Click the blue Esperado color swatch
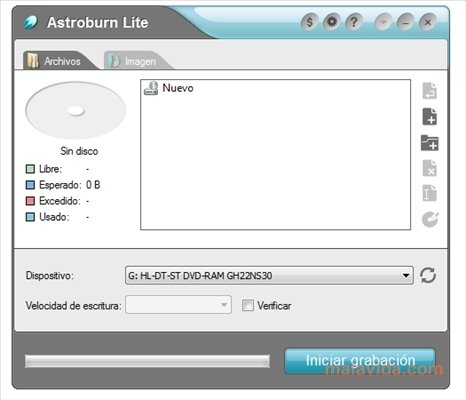The image size is (466, 400). pyautogui.click(x=30, y=185)
